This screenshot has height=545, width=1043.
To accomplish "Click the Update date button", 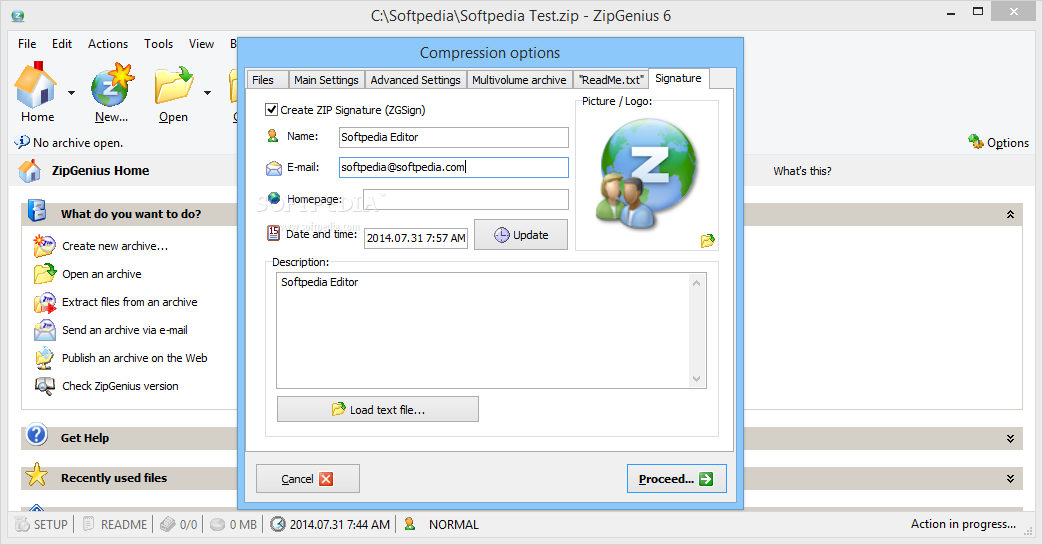I will 521,235.
